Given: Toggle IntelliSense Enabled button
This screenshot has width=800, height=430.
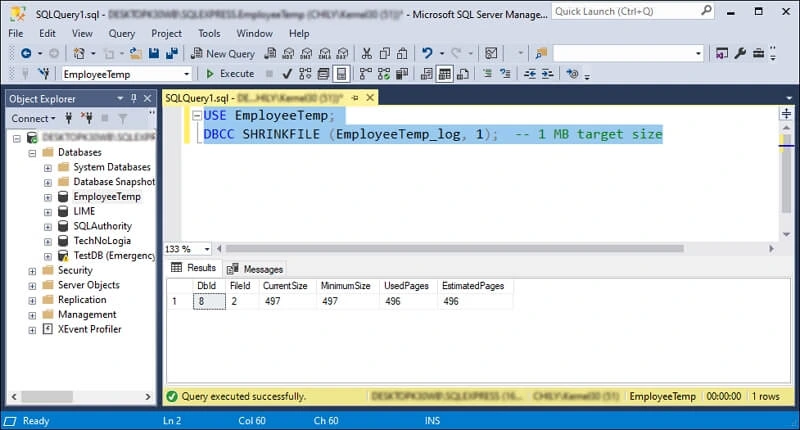Looking at the screenshot, I should (x=341, y=74).
